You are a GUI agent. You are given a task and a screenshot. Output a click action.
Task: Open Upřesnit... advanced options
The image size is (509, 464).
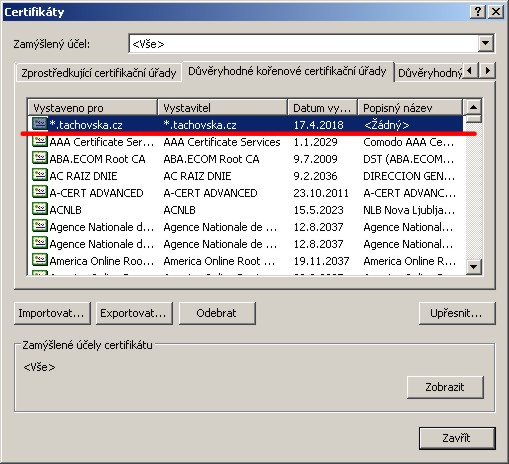[x=457, y=313]
